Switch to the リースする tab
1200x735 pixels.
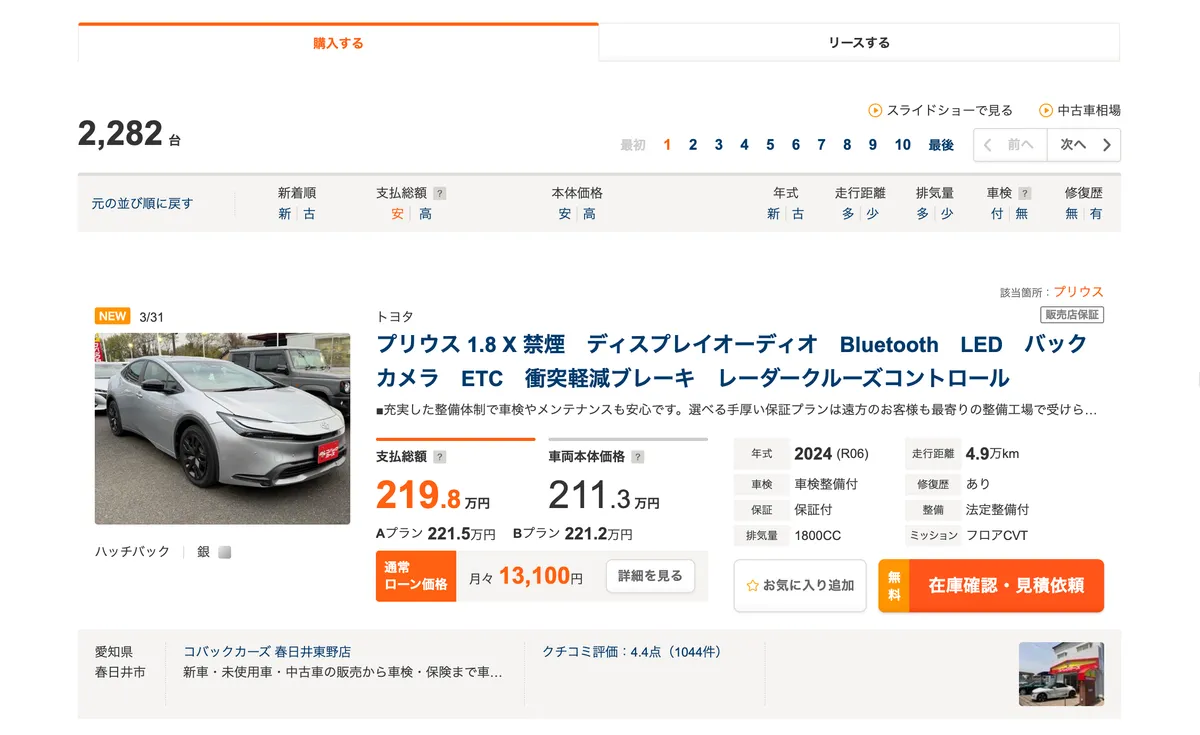858,42
